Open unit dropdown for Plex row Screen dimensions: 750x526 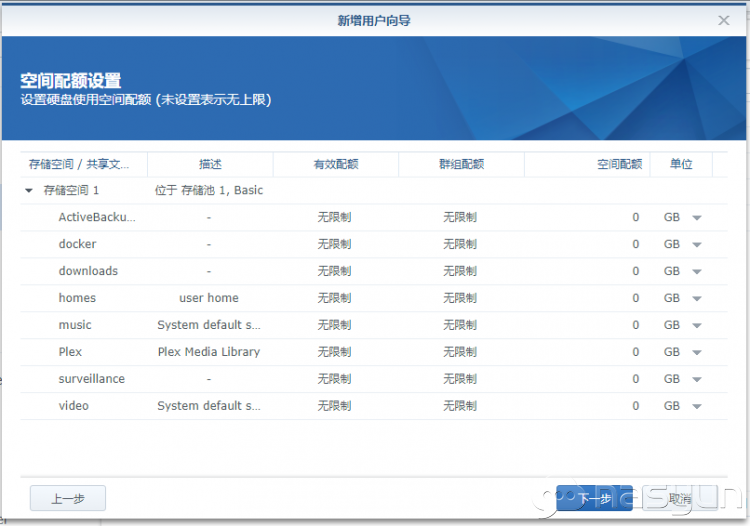[697, 352]
